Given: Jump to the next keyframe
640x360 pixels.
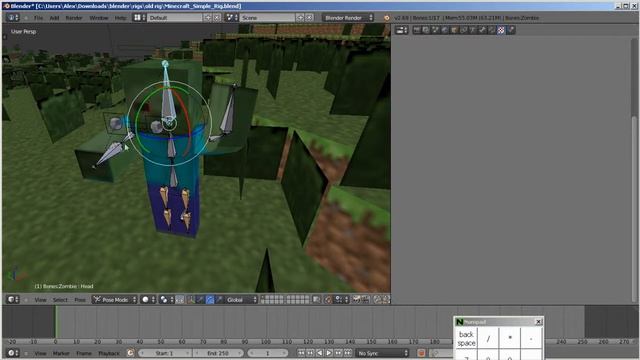Looking at the screenshot, I should pyautogui.click(x=338, y=353).
